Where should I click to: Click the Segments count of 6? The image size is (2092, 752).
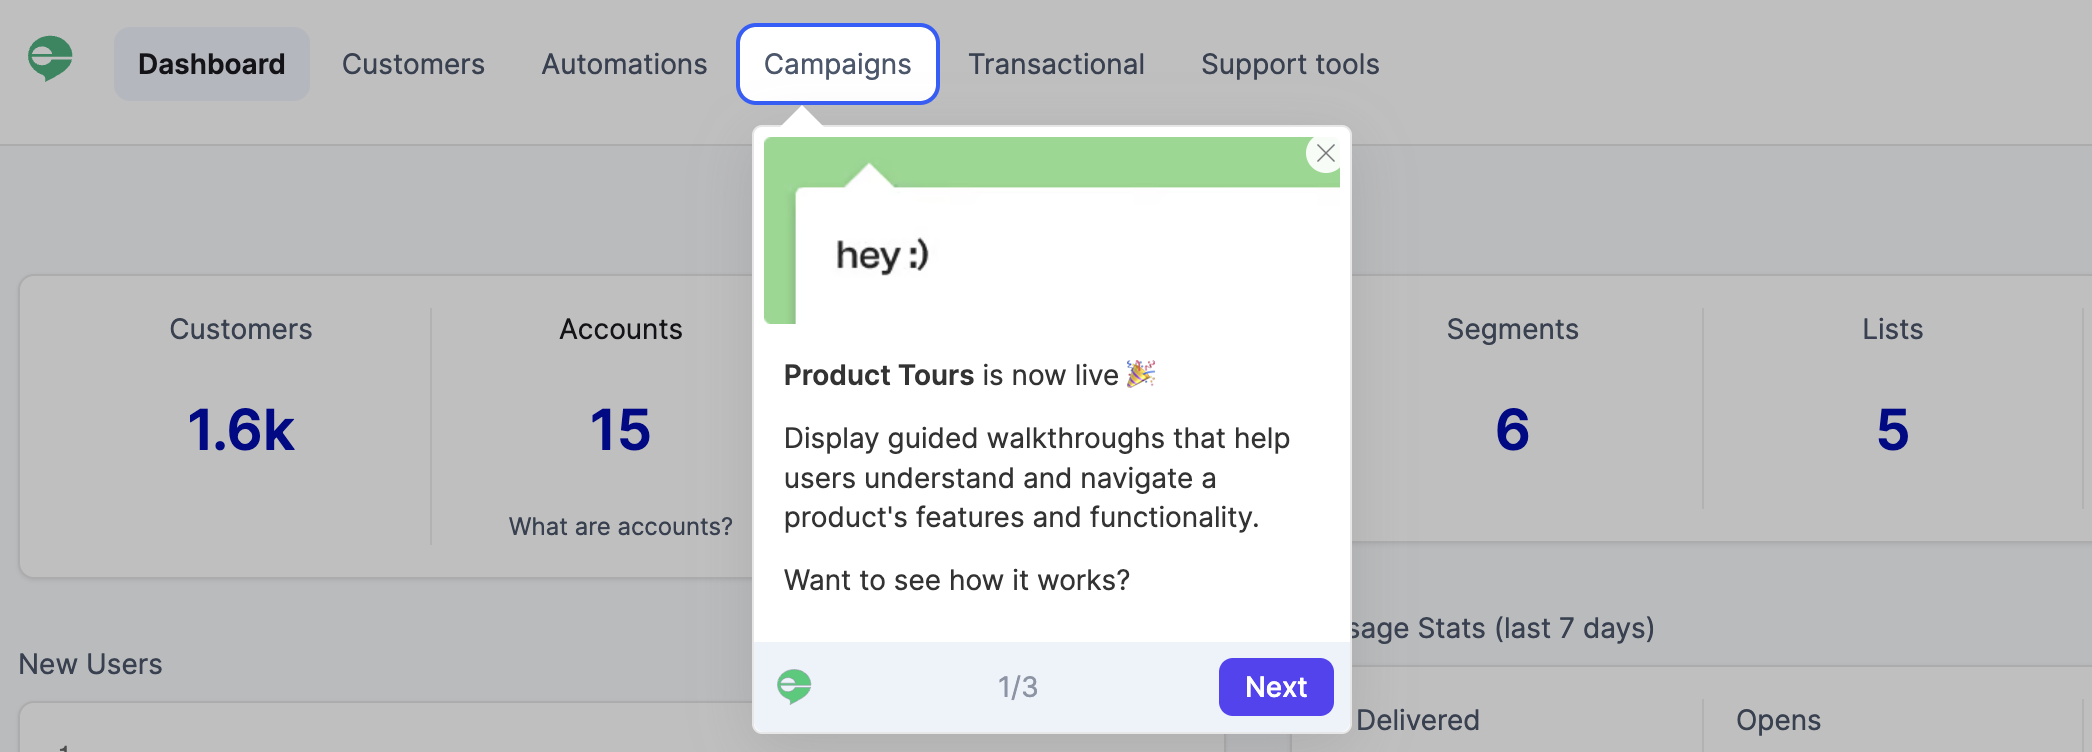pos(1512,431)
